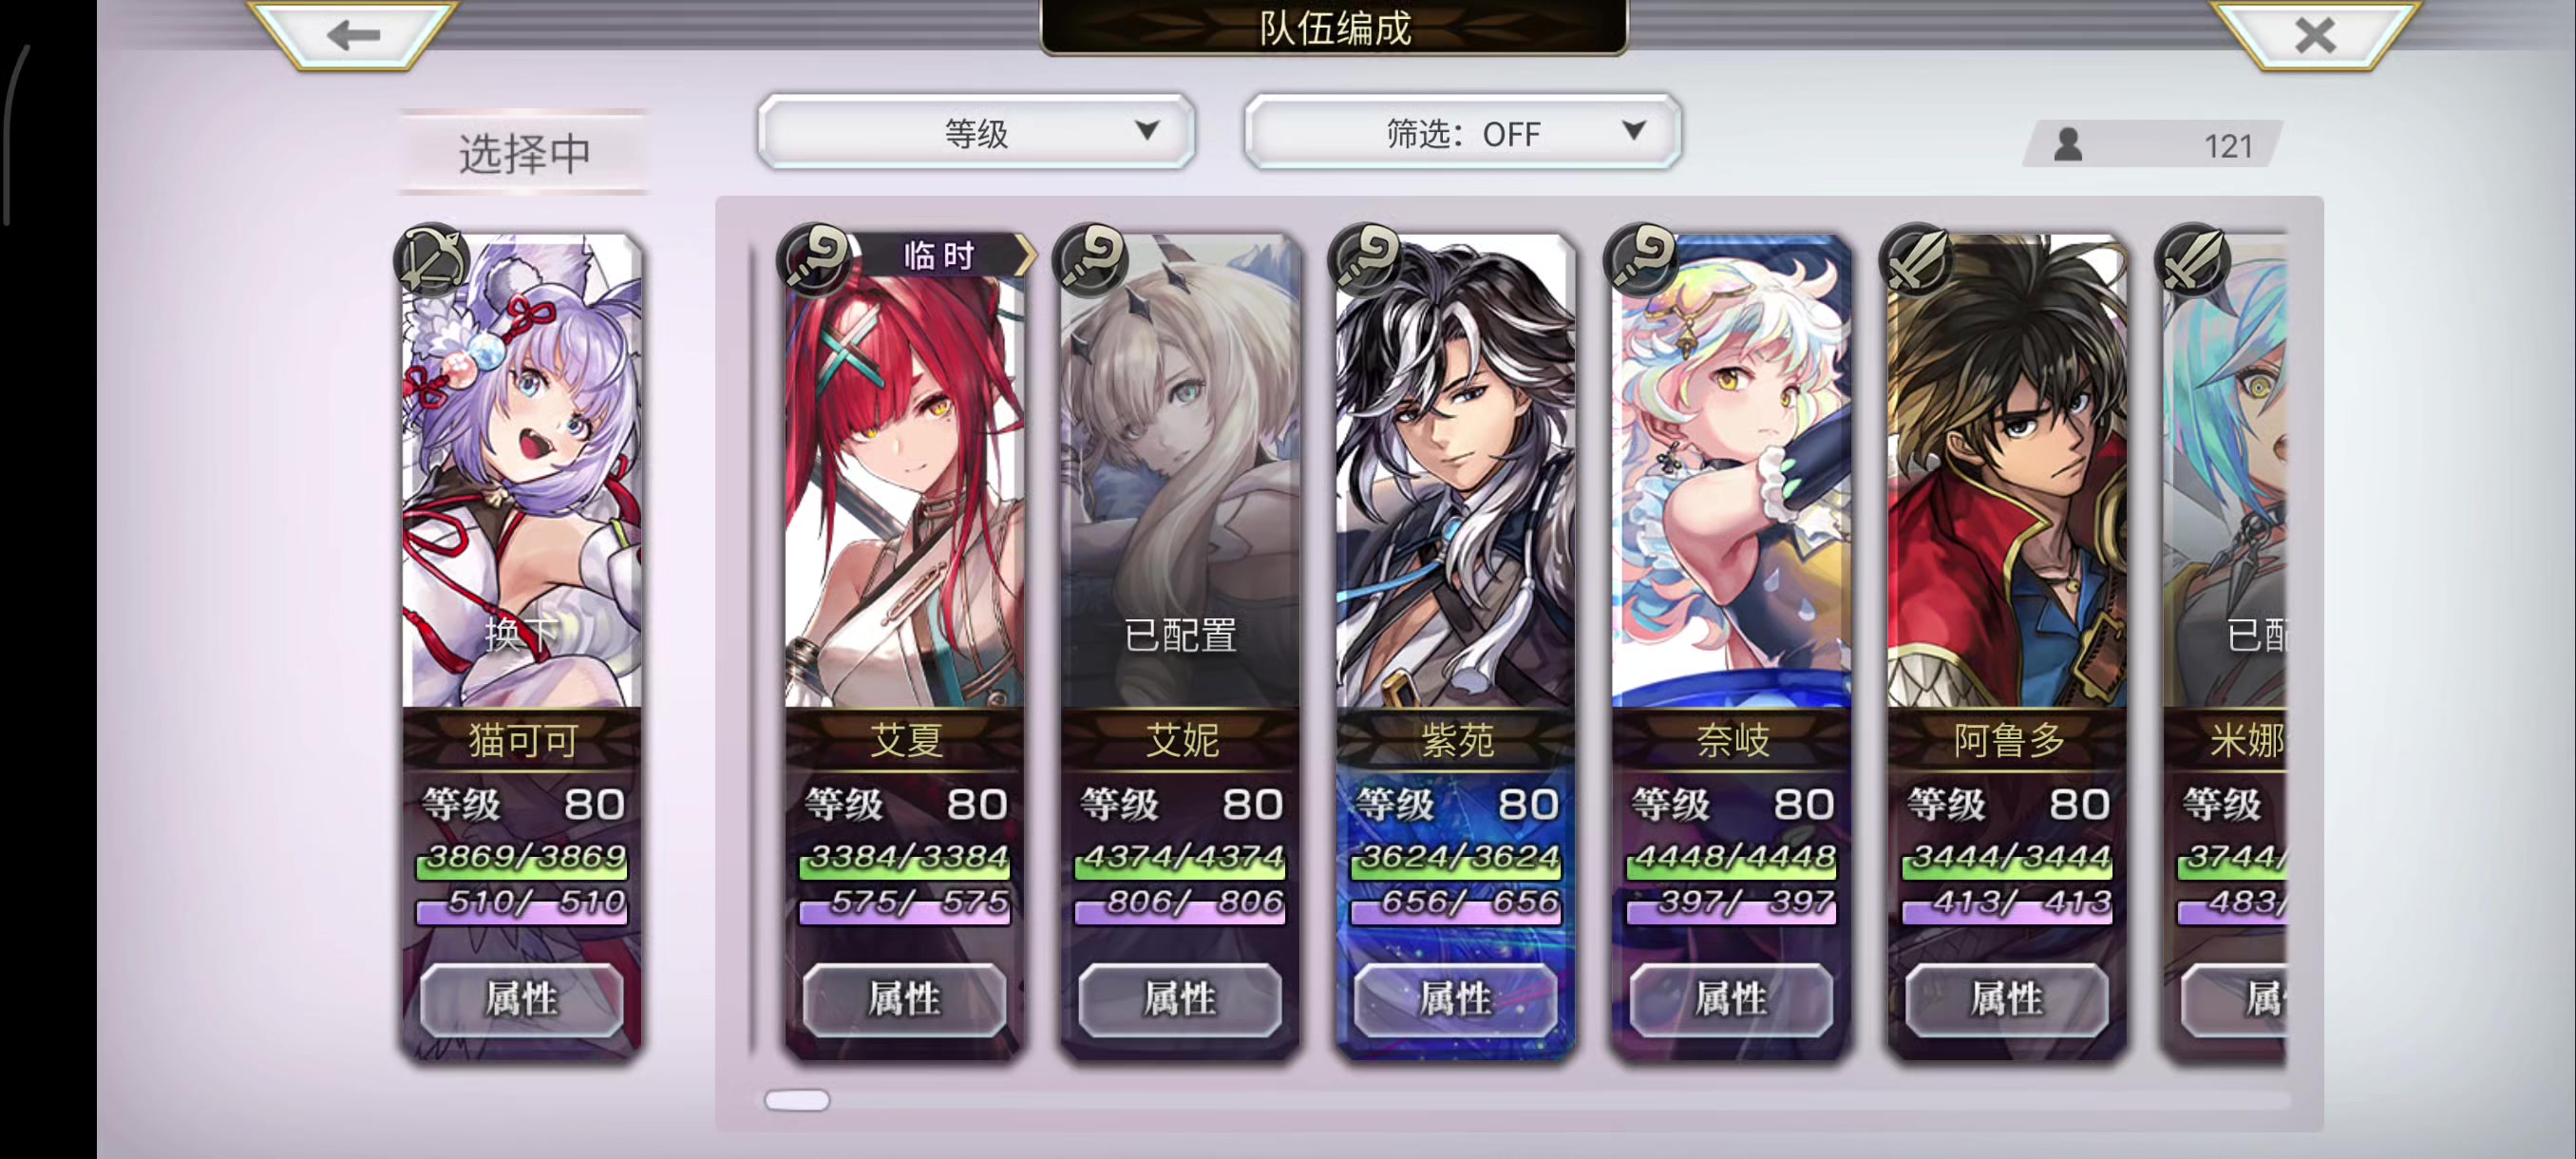Click the staff class icon on 艾夏
Screen dimensions: 2576x1159
coord(815,260)
